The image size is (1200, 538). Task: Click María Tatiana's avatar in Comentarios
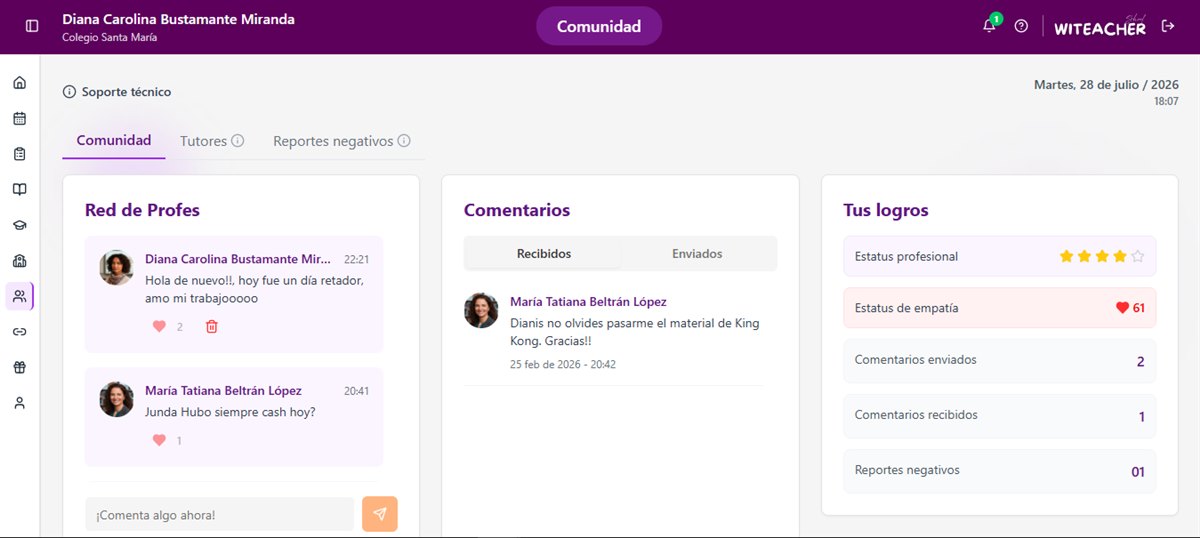tap(481, 310)
